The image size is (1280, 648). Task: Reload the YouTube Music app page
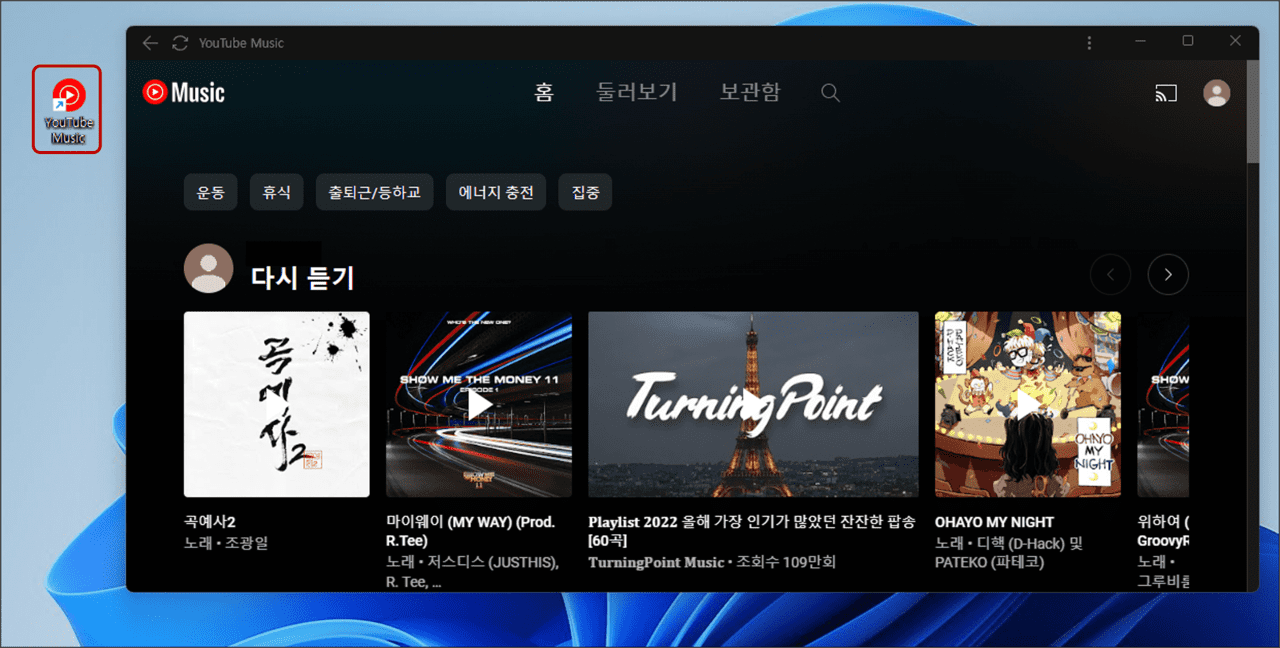coord(180,43)
